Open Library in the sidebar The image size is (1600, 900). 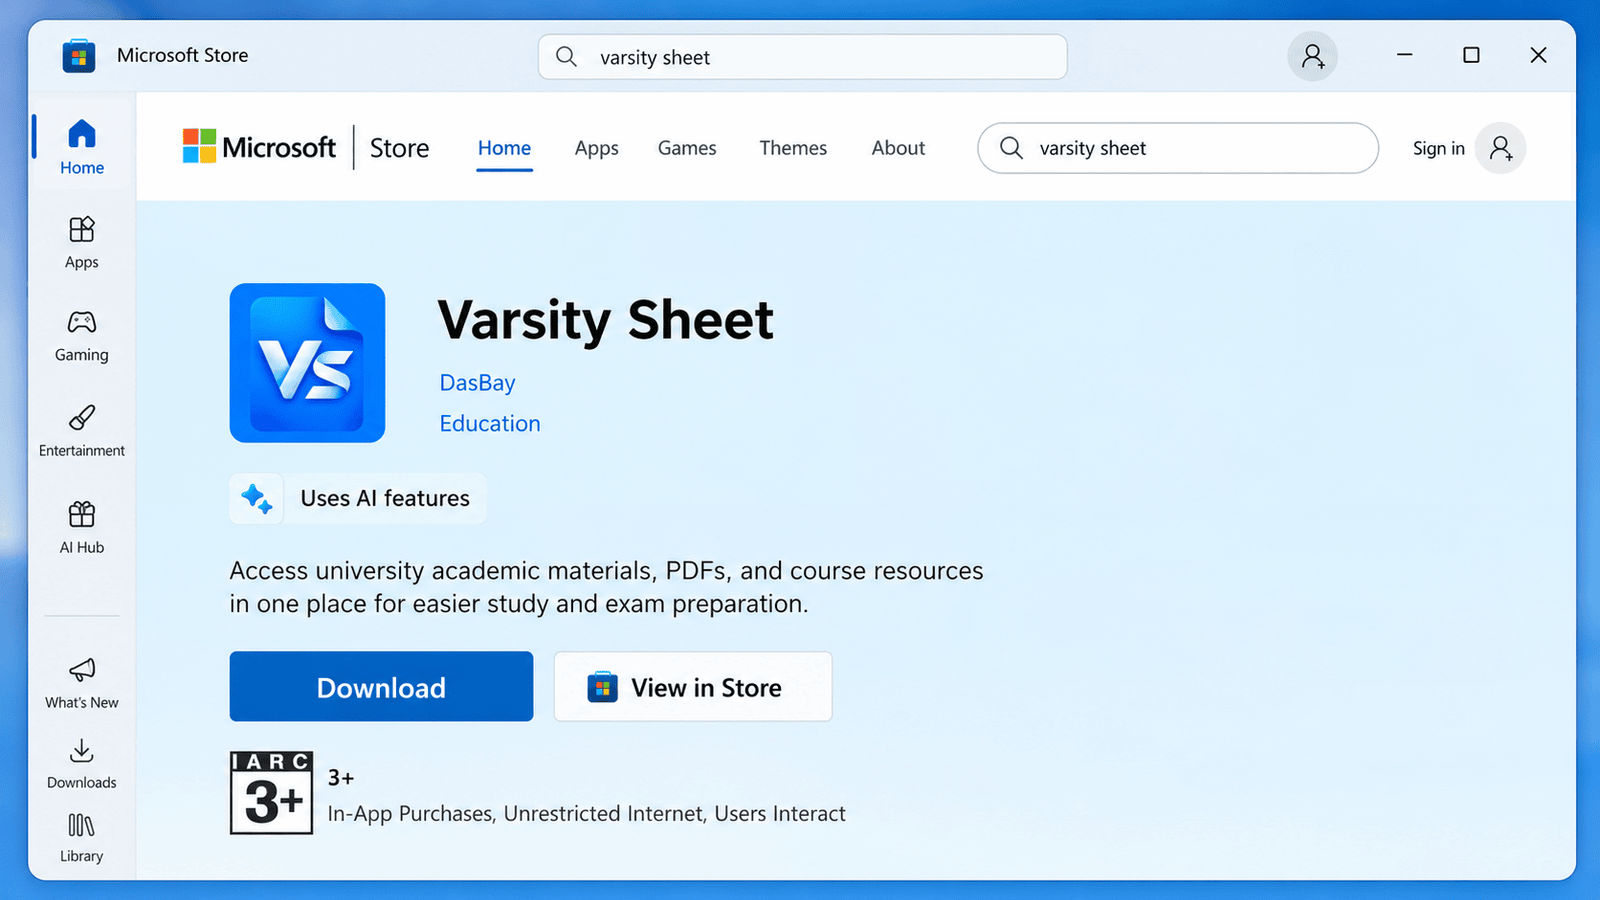82,838
